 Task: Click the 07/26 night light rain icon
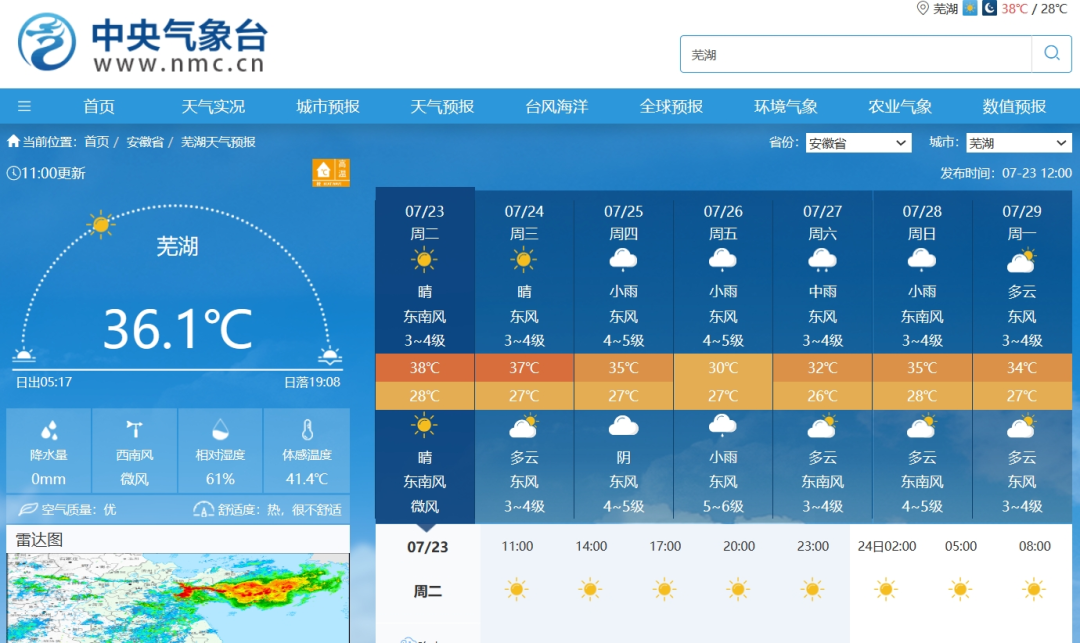(723, 426)
